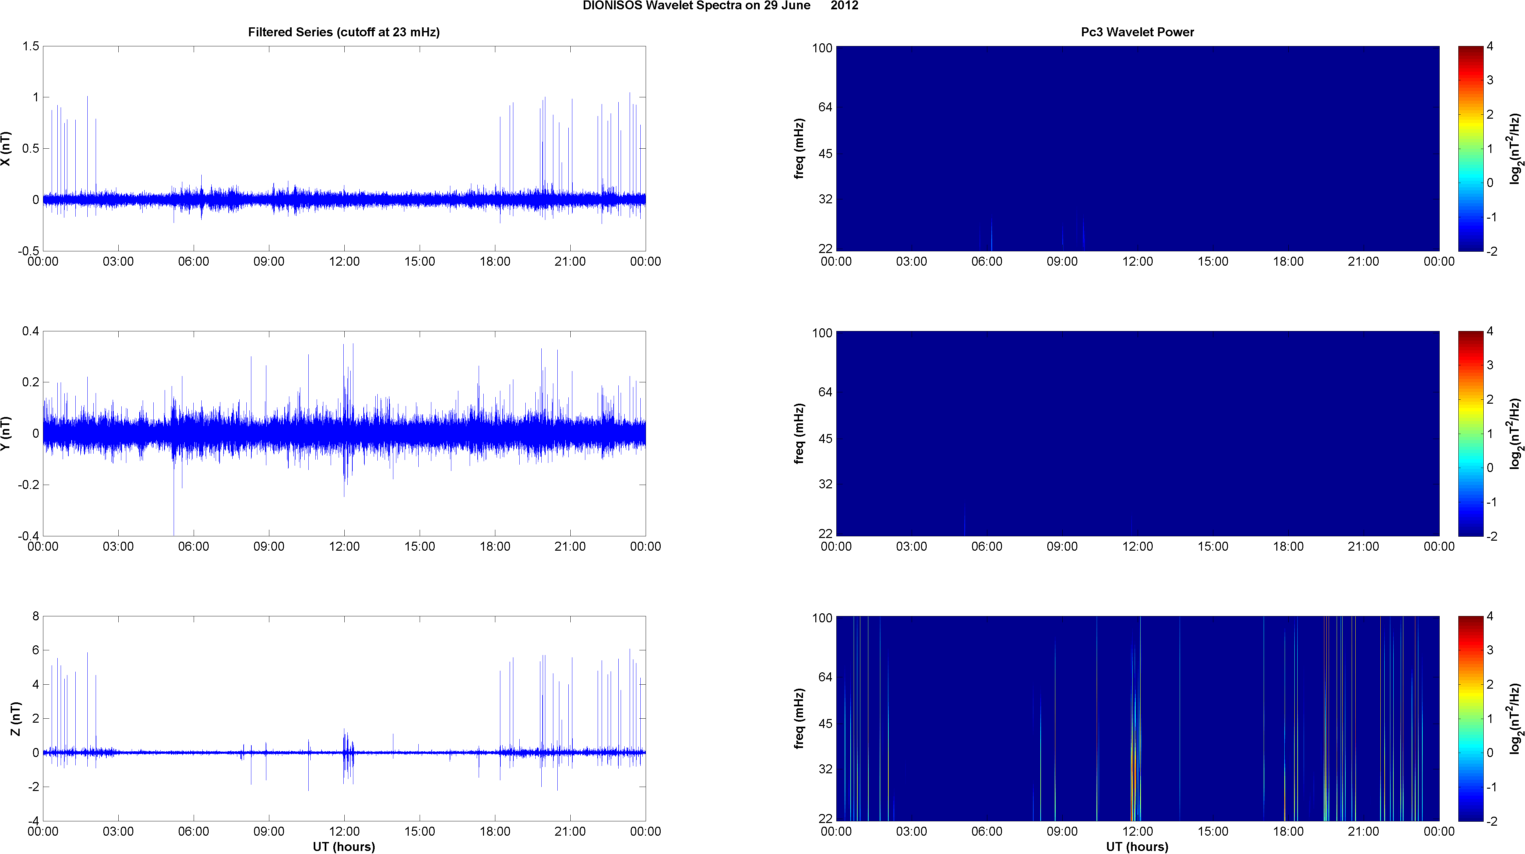Click log2(nT²/Hz) label of middle colorbar

(x=1515, y=434)
